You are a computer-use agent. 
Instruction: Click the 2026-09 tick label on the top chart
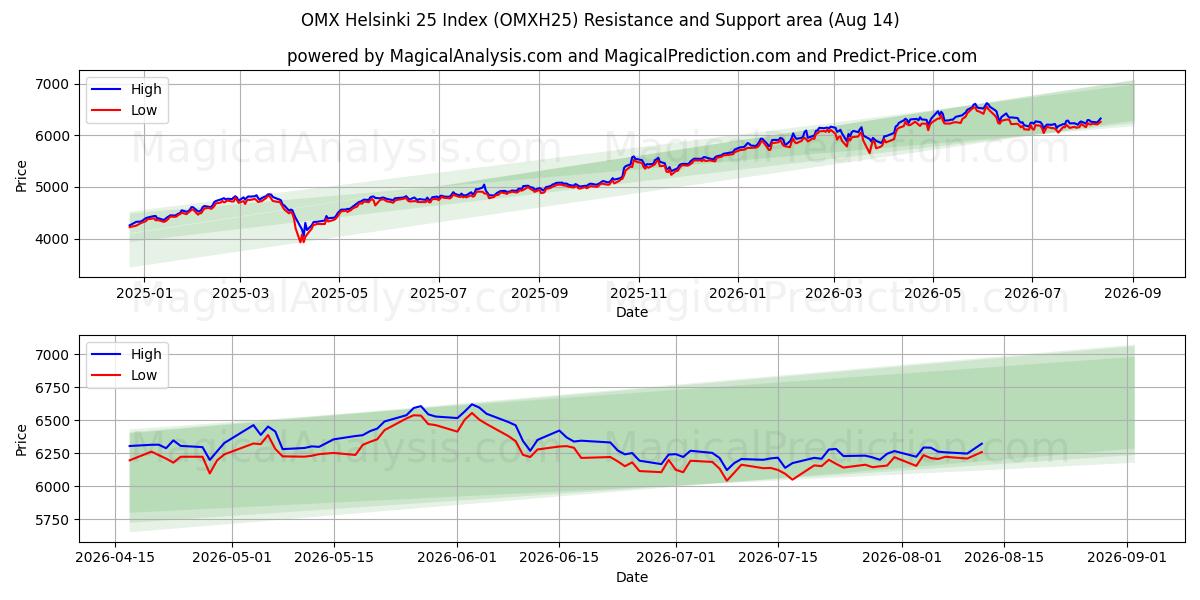click(1133, 293)
